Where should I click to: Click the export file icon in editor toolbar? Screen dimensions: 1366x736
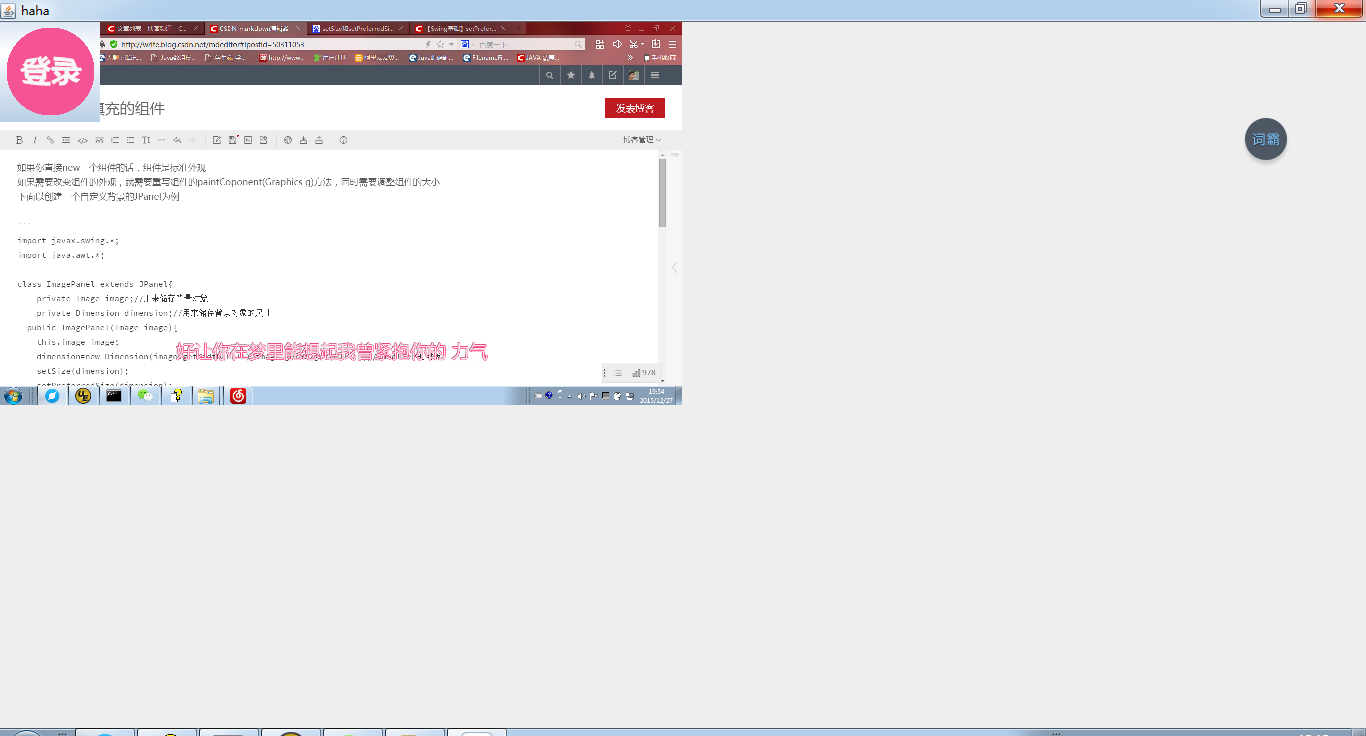319,140
